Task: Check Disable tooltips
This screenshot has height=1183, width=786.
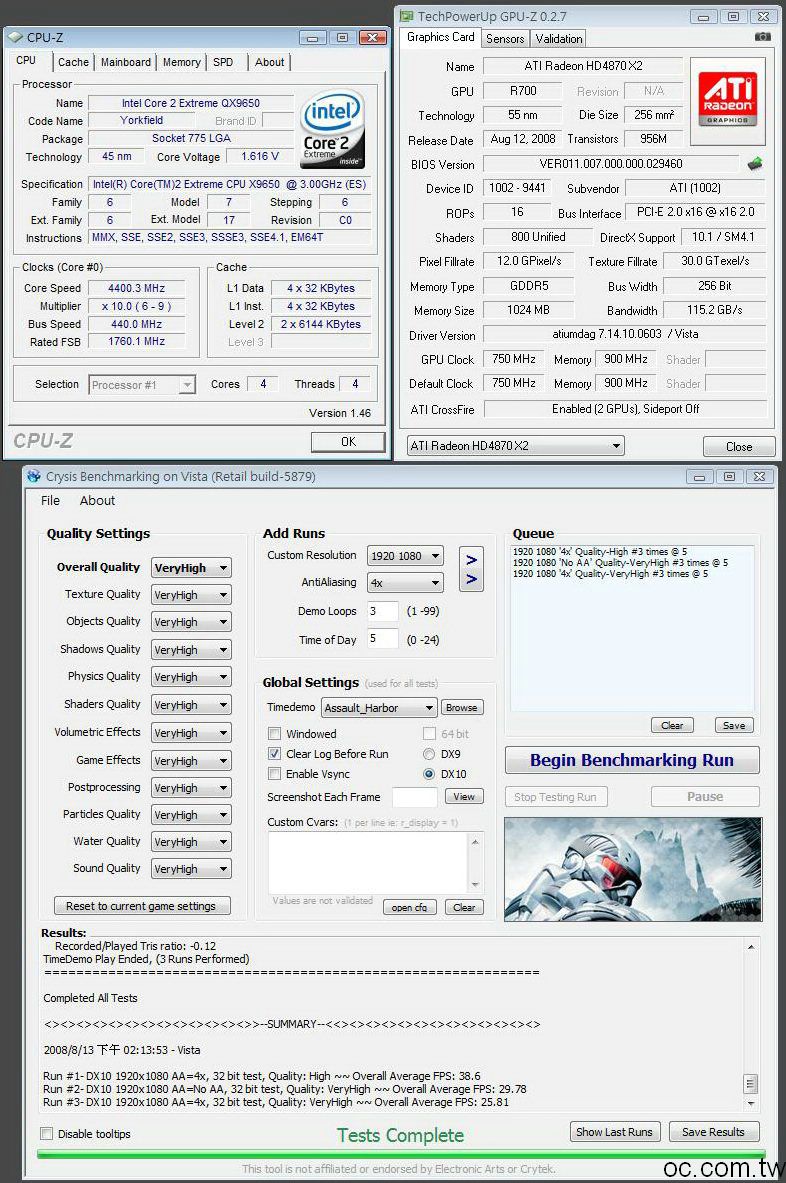Action: click(47, 1133)
